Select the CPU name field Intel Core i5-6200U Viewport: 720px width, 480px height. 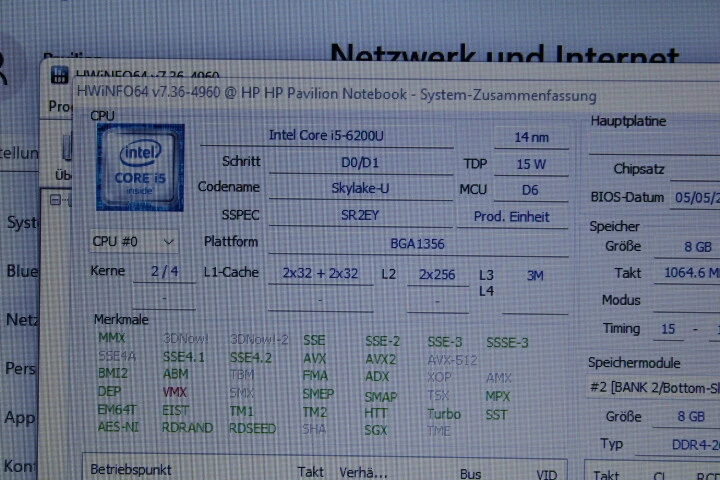[326, 136]
